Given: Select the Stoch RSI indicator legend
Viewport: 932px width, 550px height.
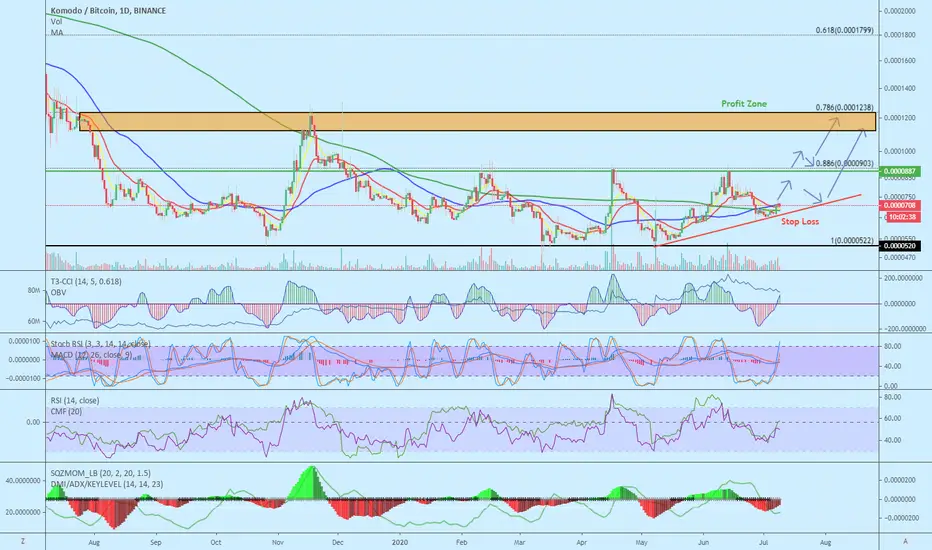Looking at the screenshot, I should [100, 344].
